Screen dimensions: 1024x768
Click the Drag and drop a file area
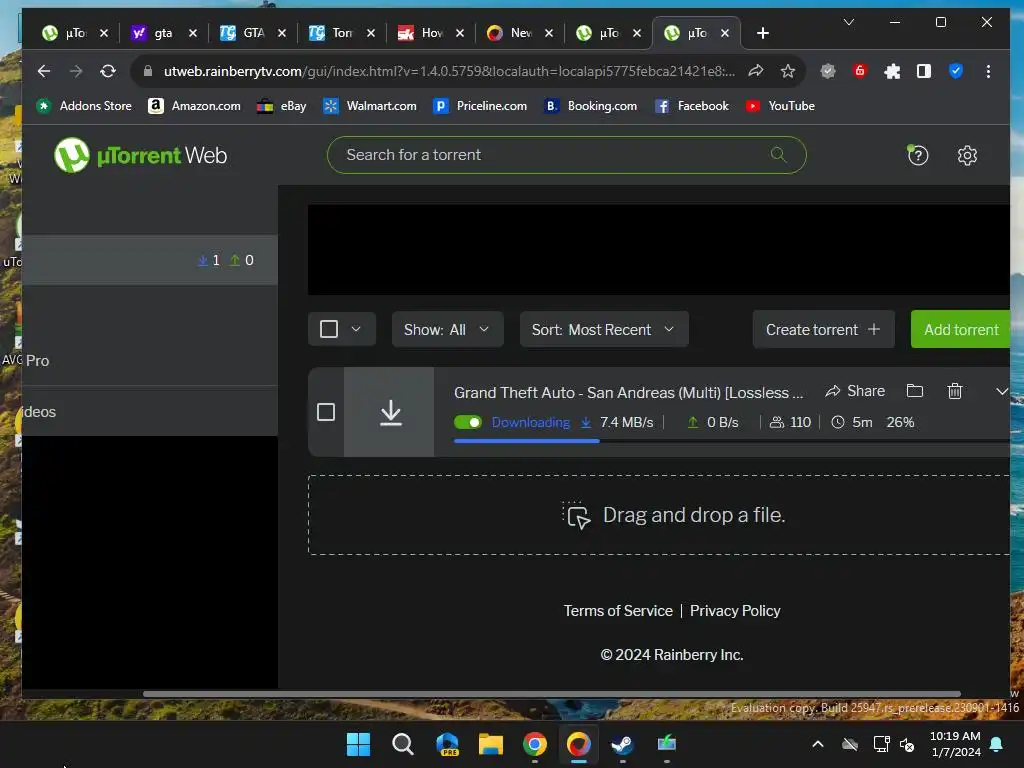[660, 515]
